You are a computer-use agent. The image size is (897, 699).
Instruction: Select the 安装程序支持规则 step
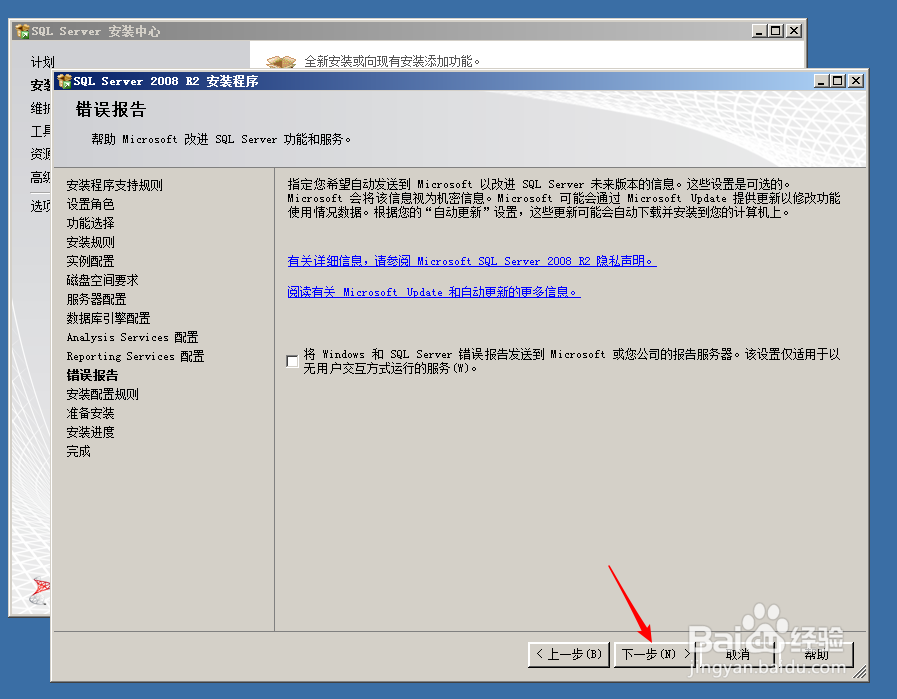(114, 185)
